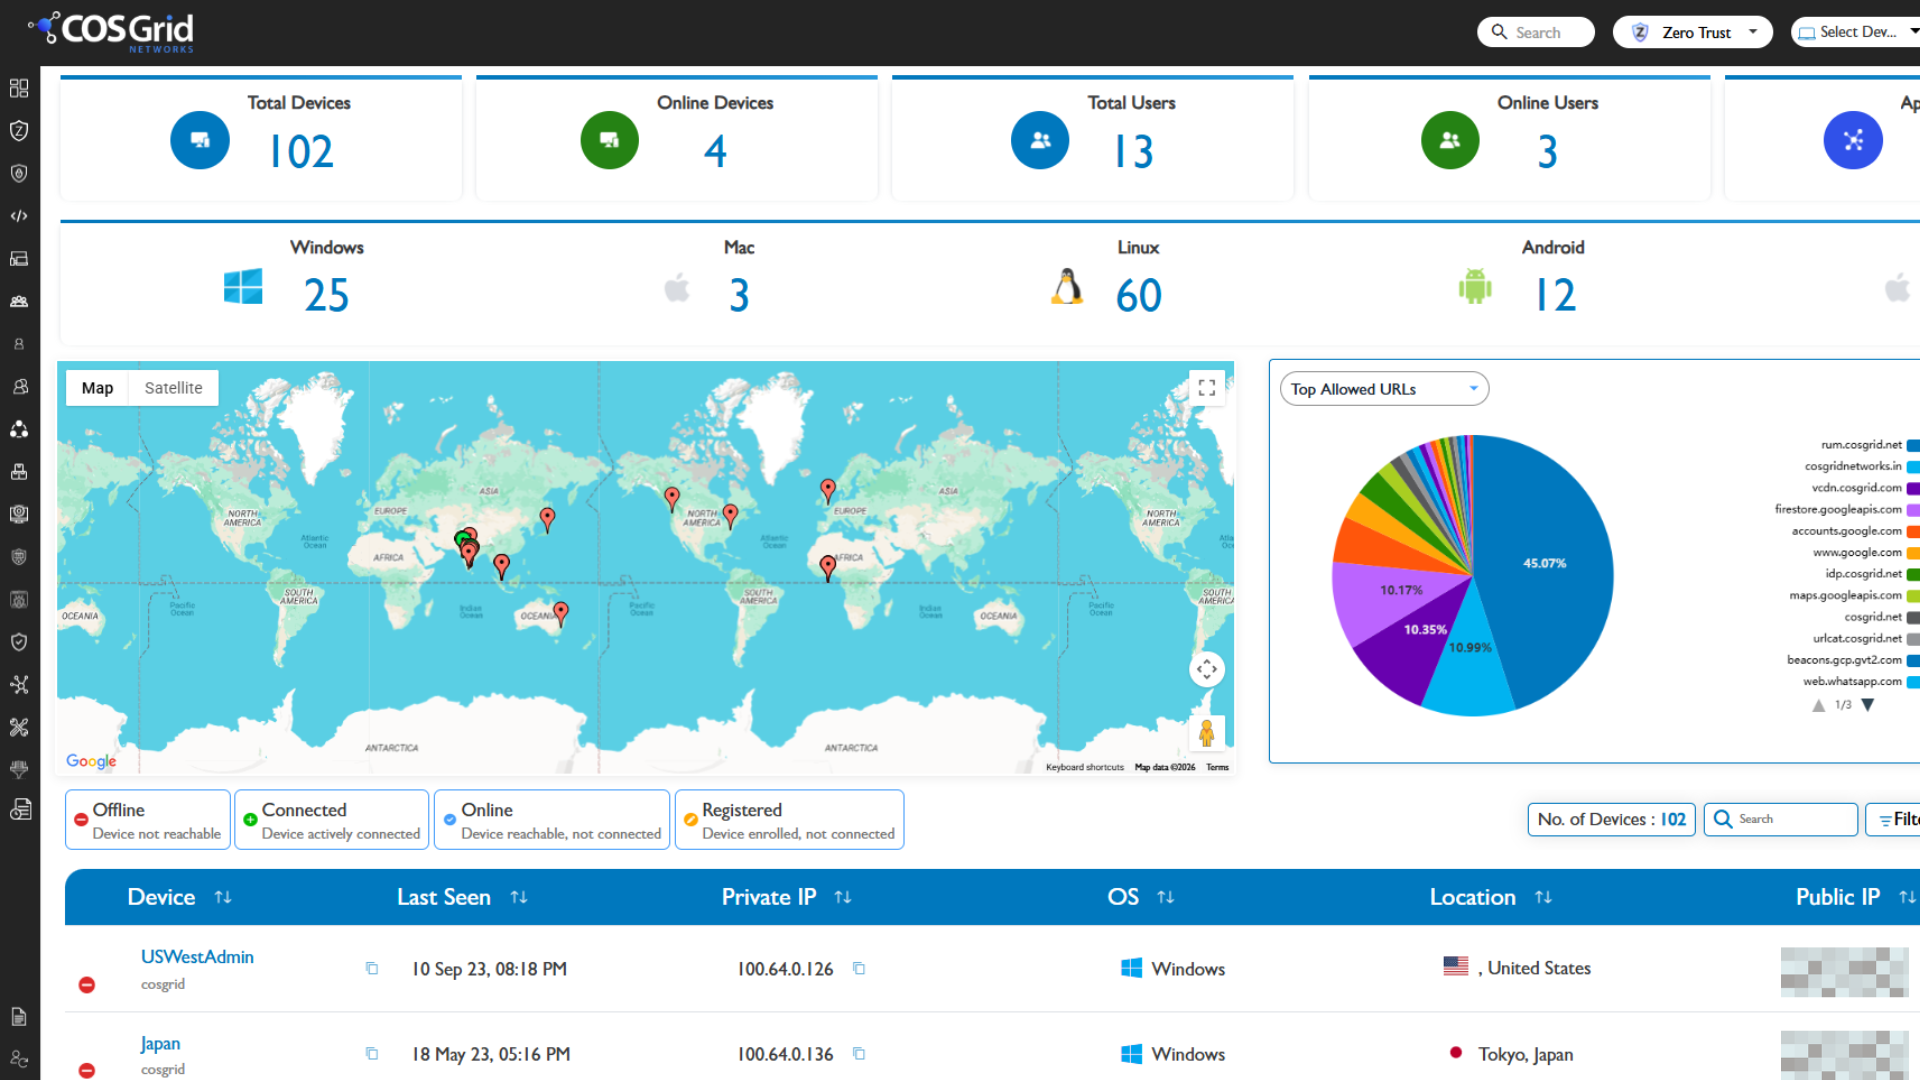The image size is (1920, 1080).
Task: Sort table by Public IP column
Action: pos(1907,897)
